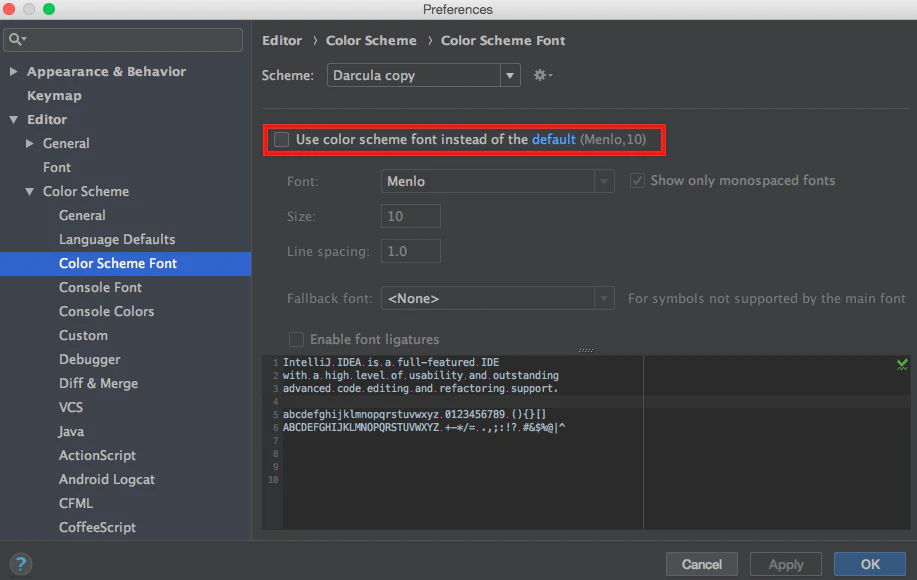Select Language Defaults under Color Scheme
This screenshot has width=917, height=580.
(x=117, y=239)
